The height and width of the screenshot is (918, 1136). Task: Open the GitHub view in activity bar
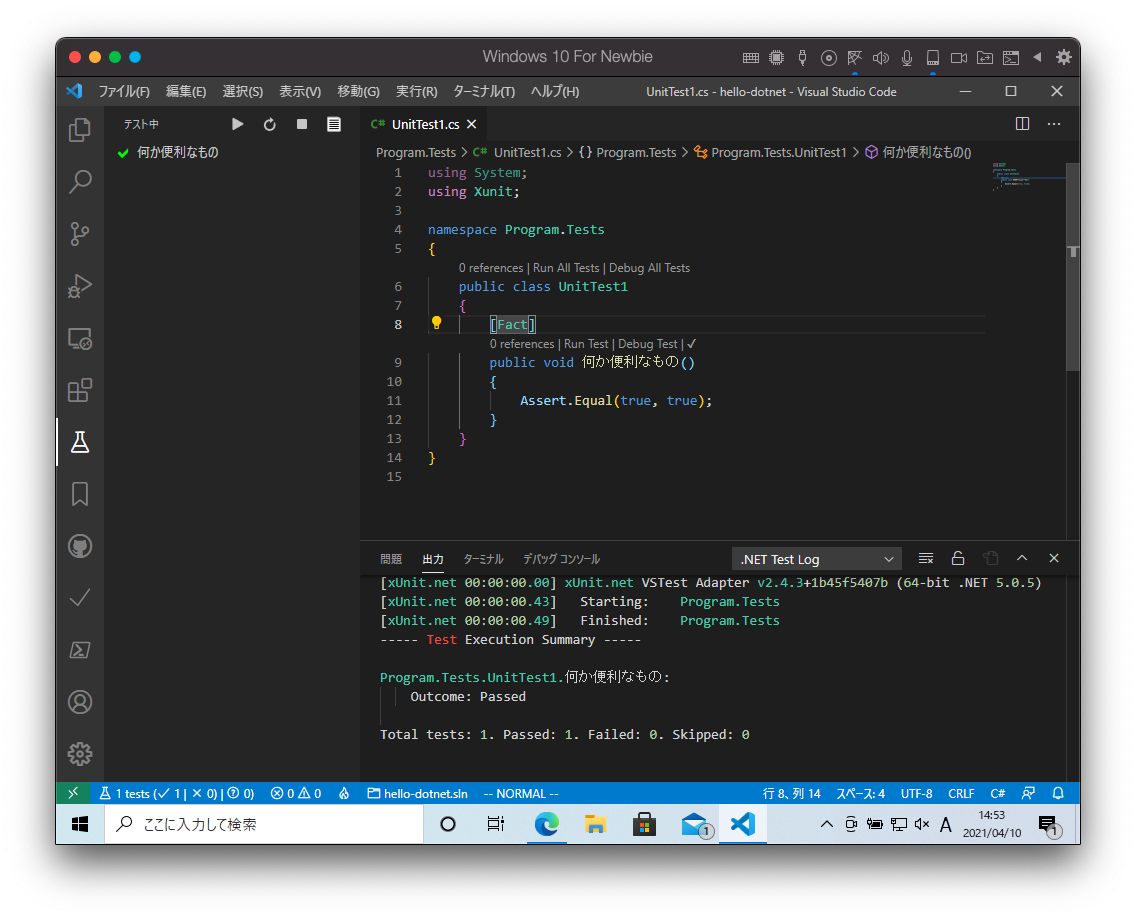(x=80, y=546)
